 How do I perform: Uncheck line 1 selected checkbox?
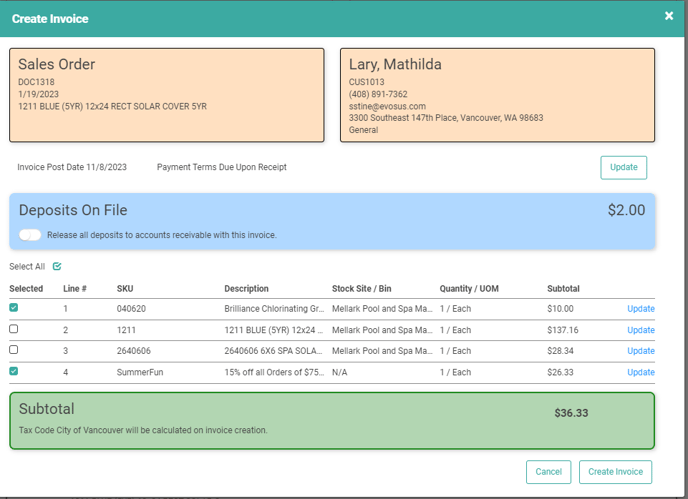(14, 308)
